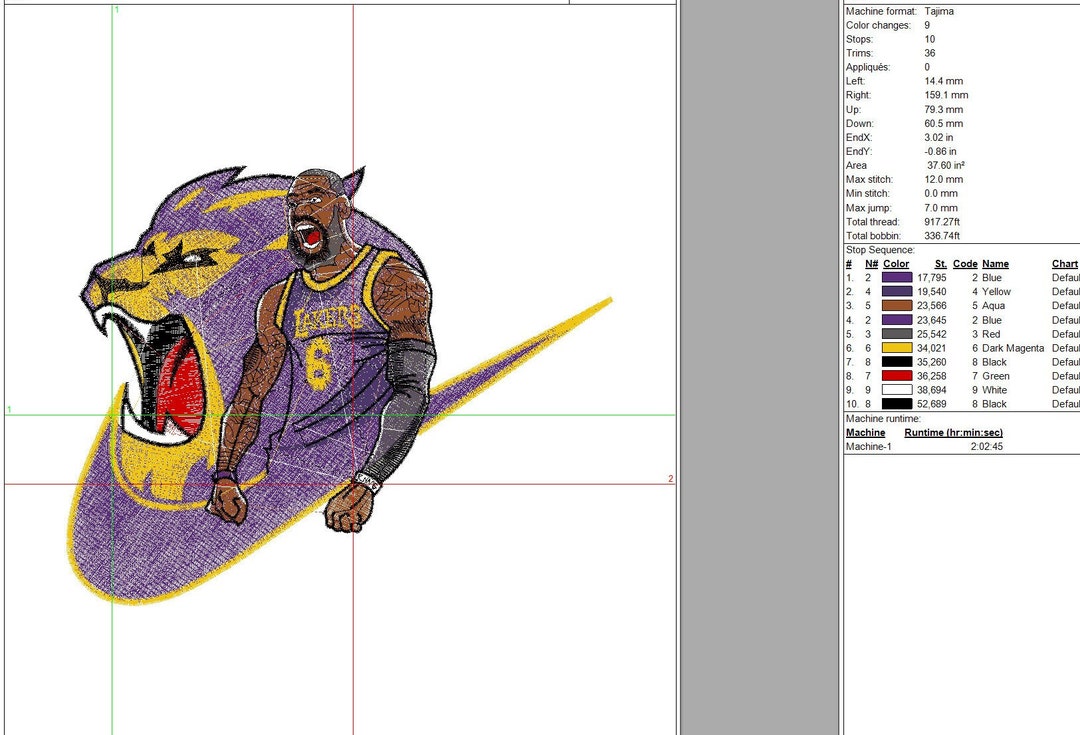
Task: Click the Code column header
Action: [x=964, y=263]
